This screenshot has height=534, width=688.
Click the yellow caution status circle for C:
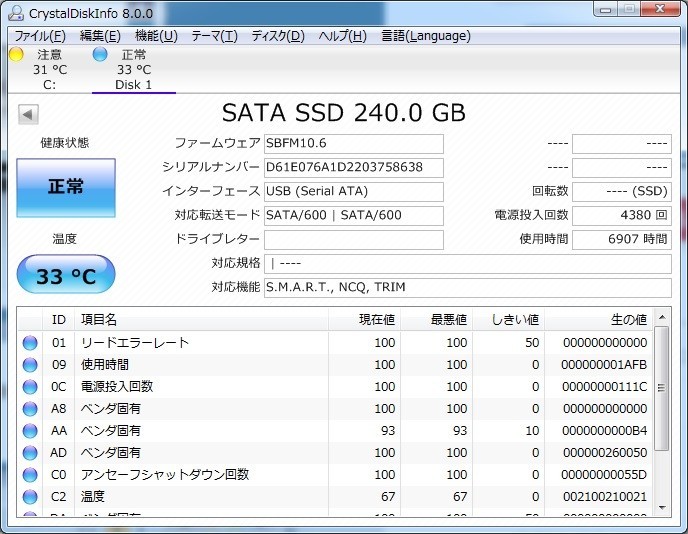17,54
